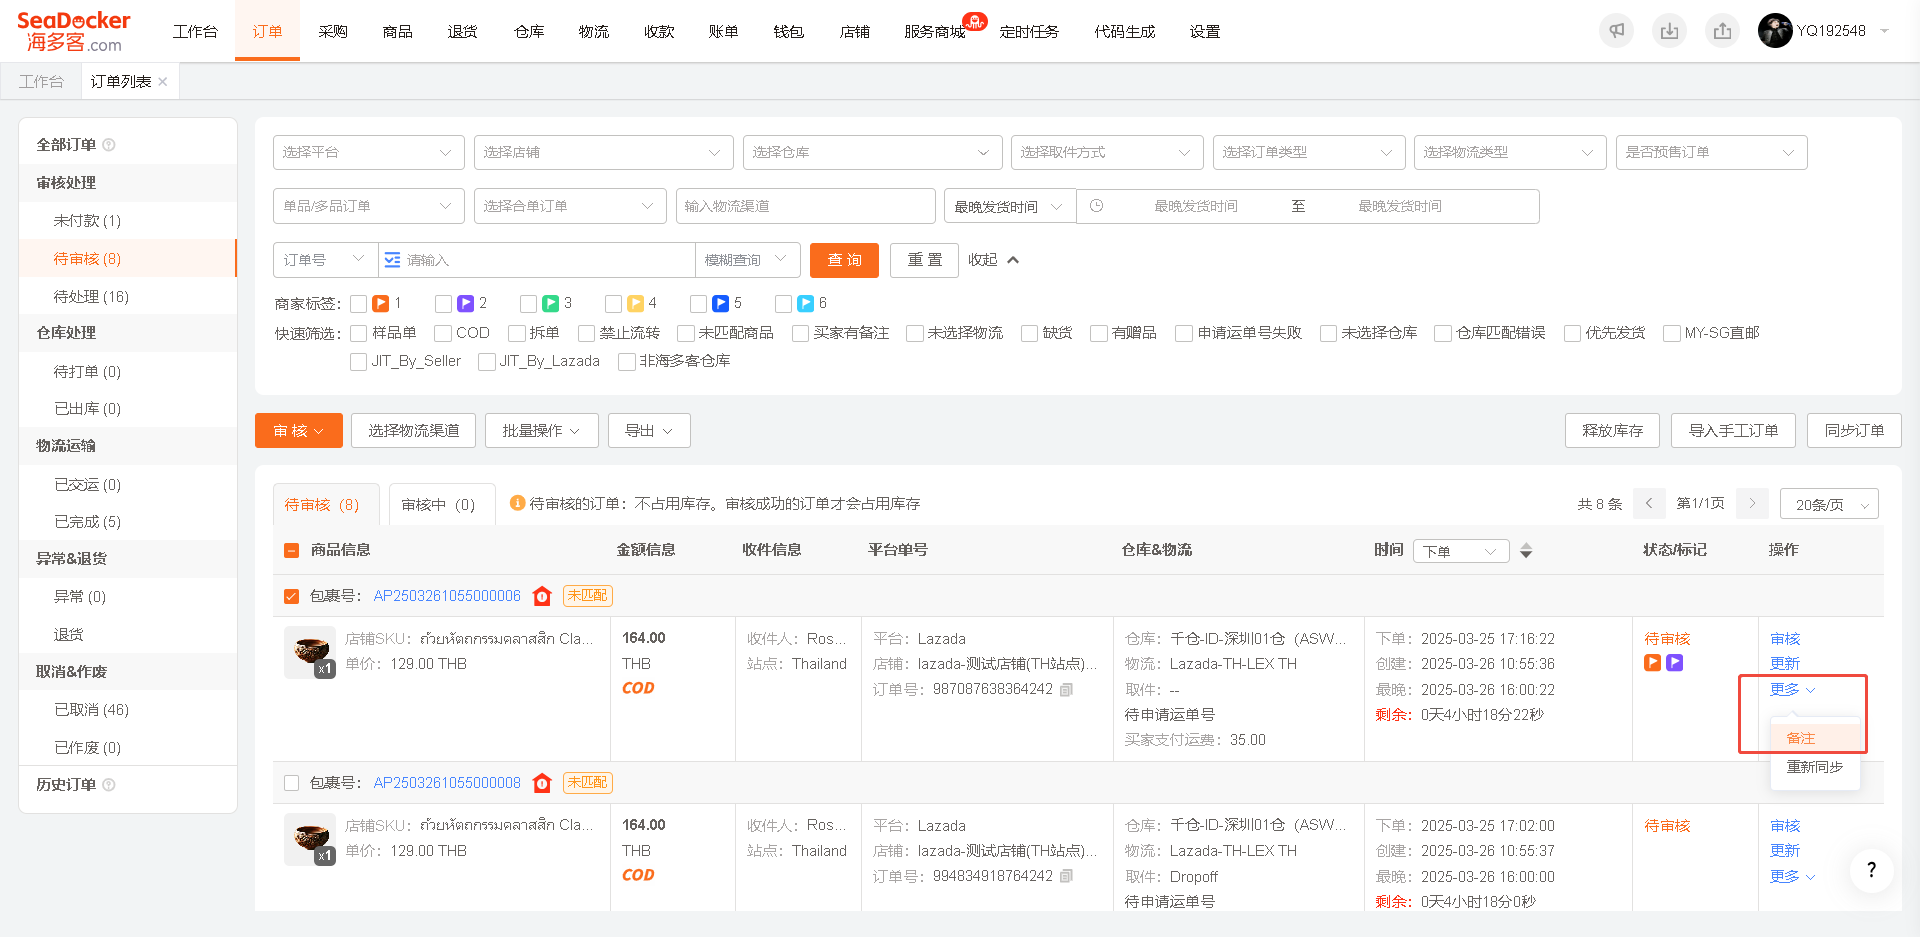The width and height of the screenshot is (1920, 937).
Task: Close the 订单列表 tab
Action: [x=163, y=82]
